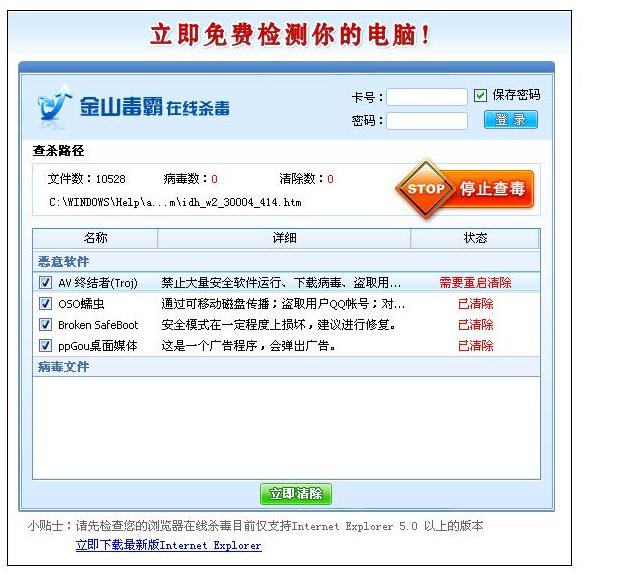The height and width of the screenshot is (575, 640).
Task: Click the 名称 column header
Action: coord(95,238)
